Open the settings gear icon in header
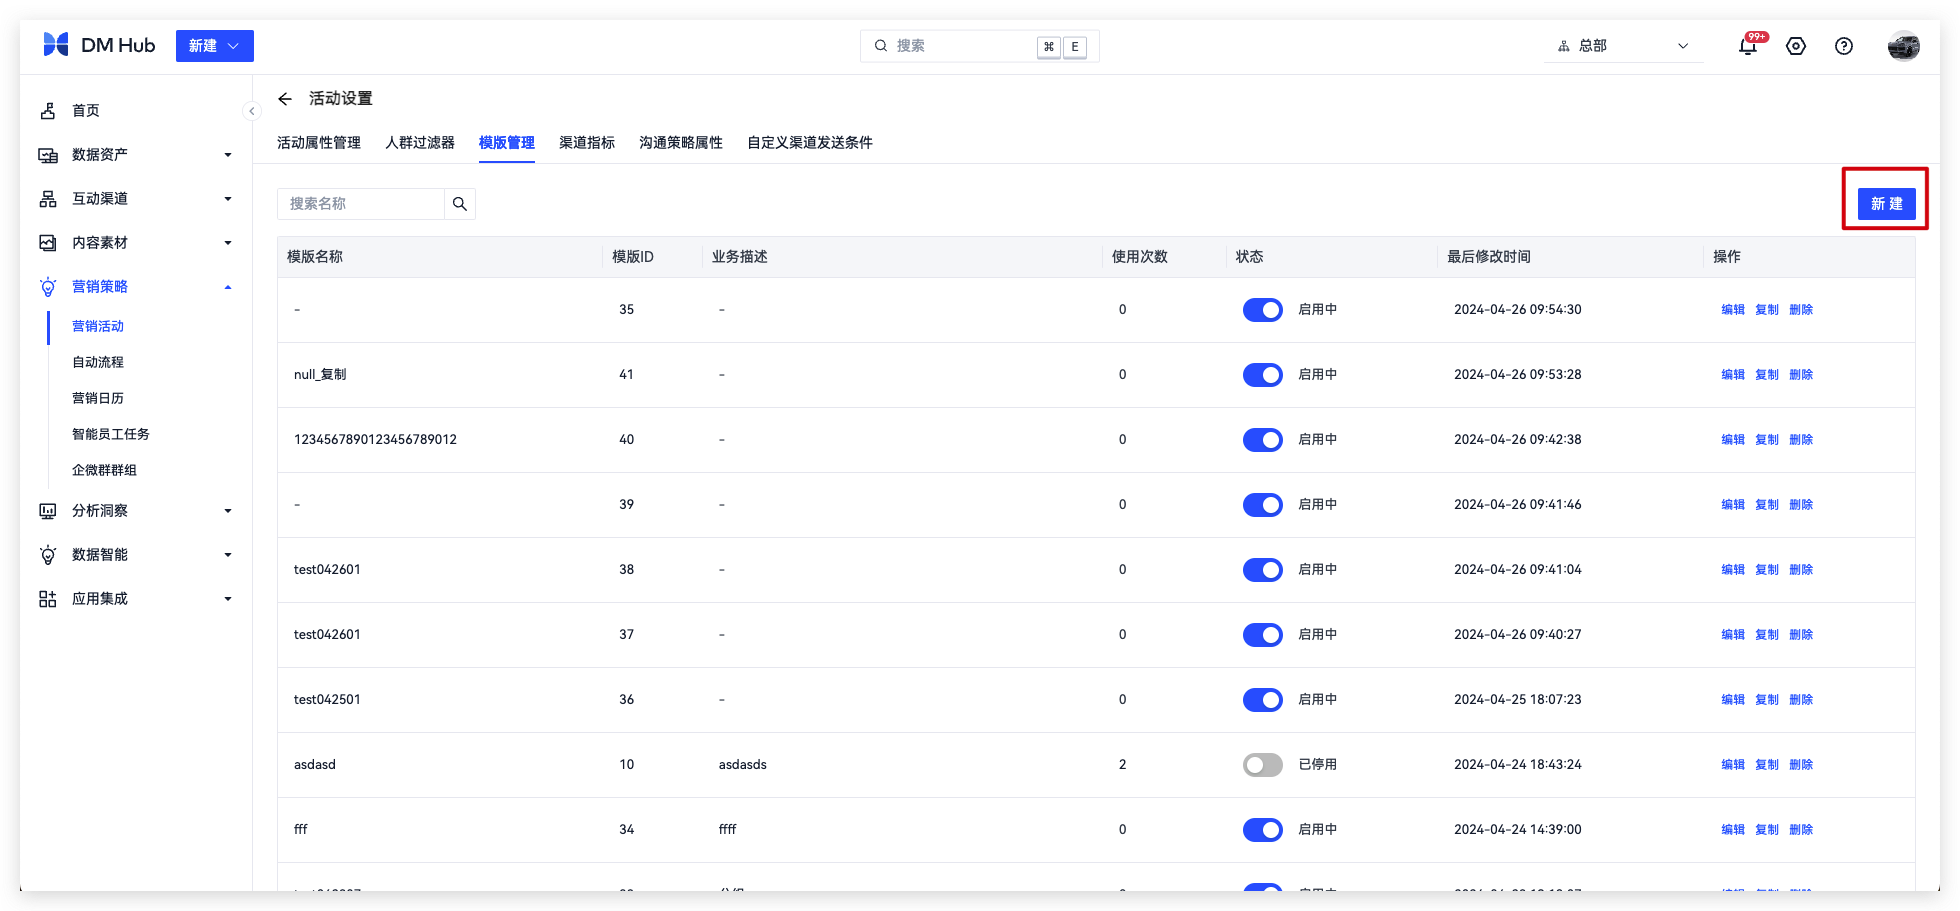 point(1796,46)
